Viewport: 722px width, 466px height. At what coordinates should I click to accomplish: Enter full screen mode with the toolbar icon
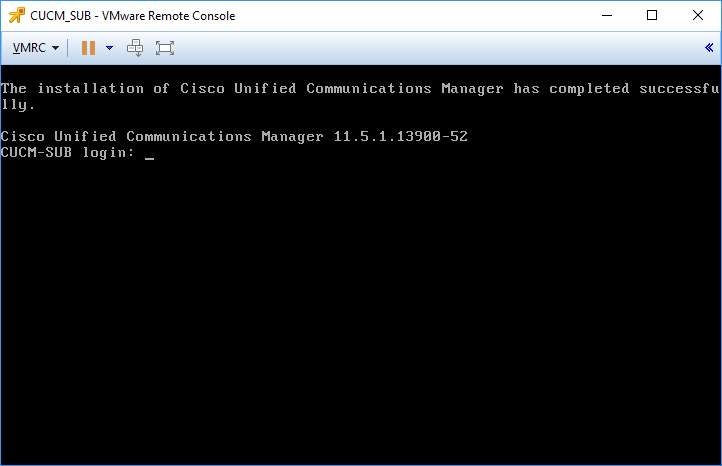click(x=165, y=48)
